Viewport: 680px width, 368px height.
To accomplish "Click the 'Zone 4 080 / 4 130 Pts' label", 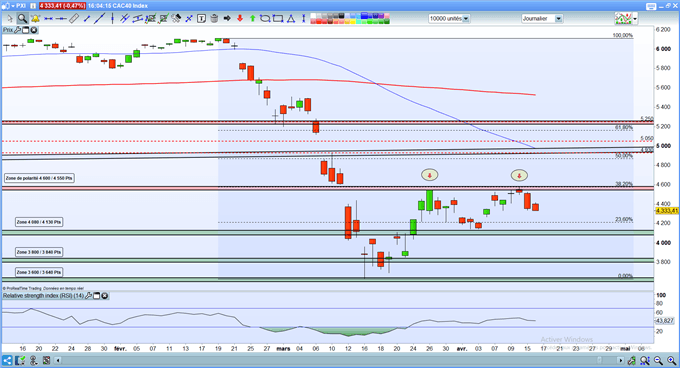I will 39,222.
